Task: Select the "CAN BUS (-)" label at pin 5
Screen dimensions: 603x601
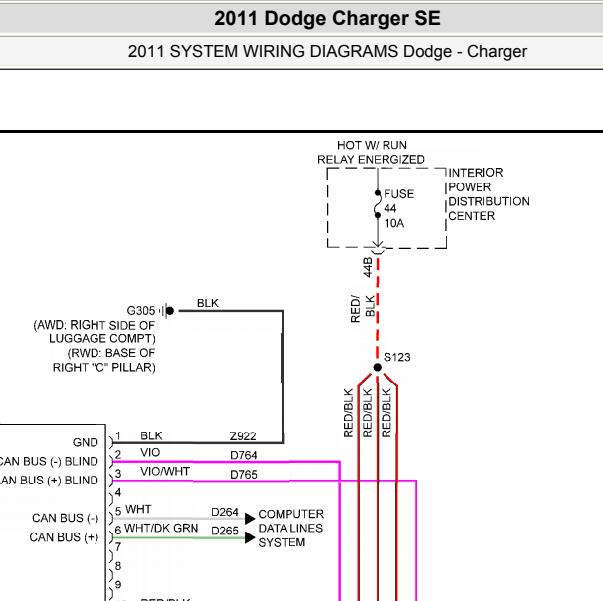Action: [x=65, y=518]
